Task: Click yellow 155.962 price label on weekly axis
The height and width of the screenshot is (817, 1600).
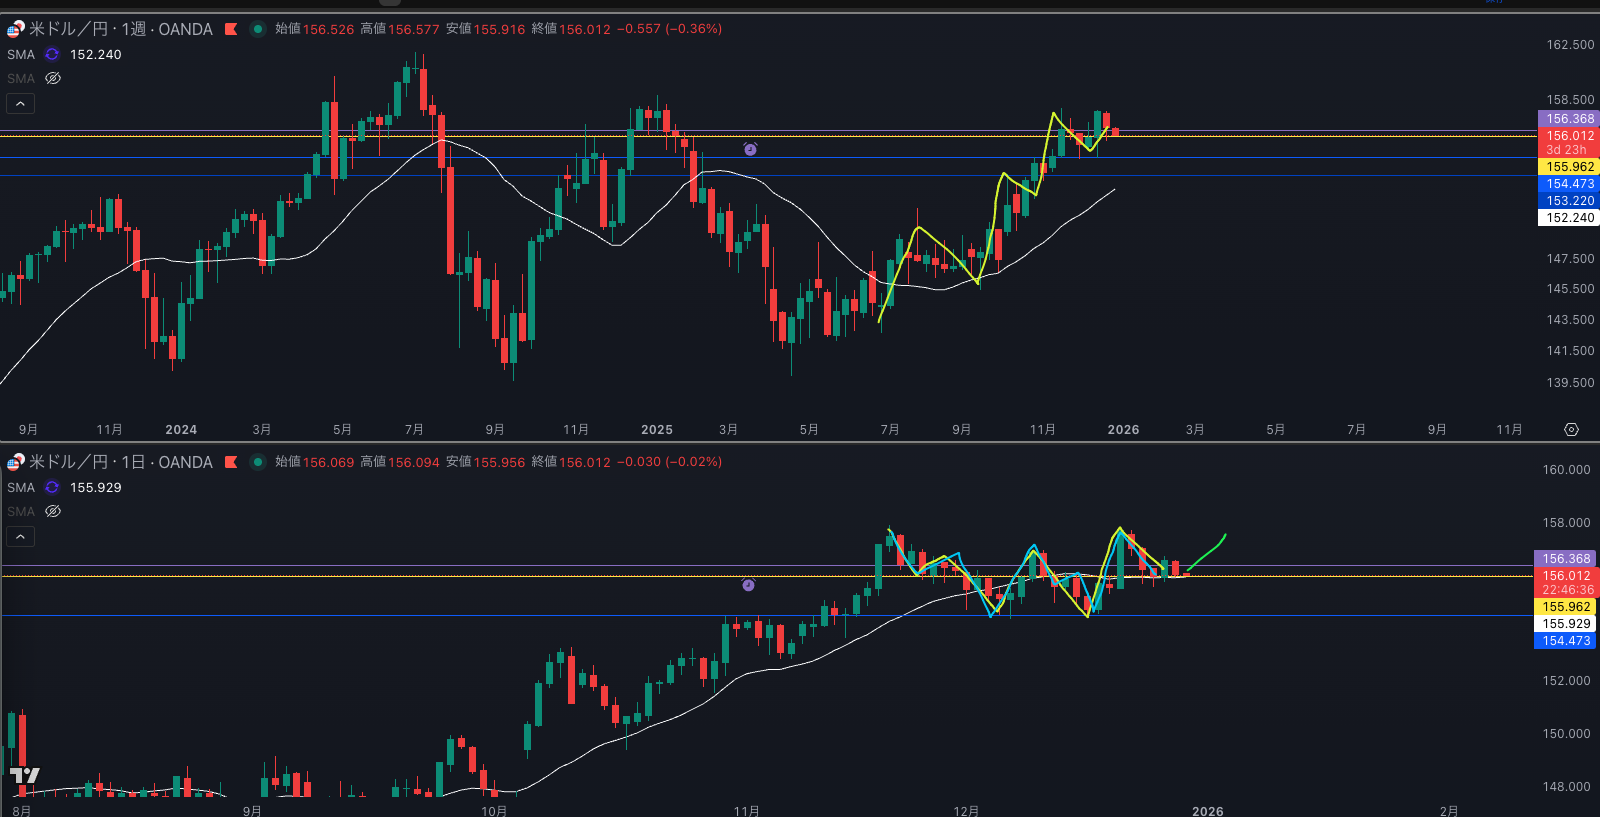Action: pyautogui.click(x=1568, y=167)
